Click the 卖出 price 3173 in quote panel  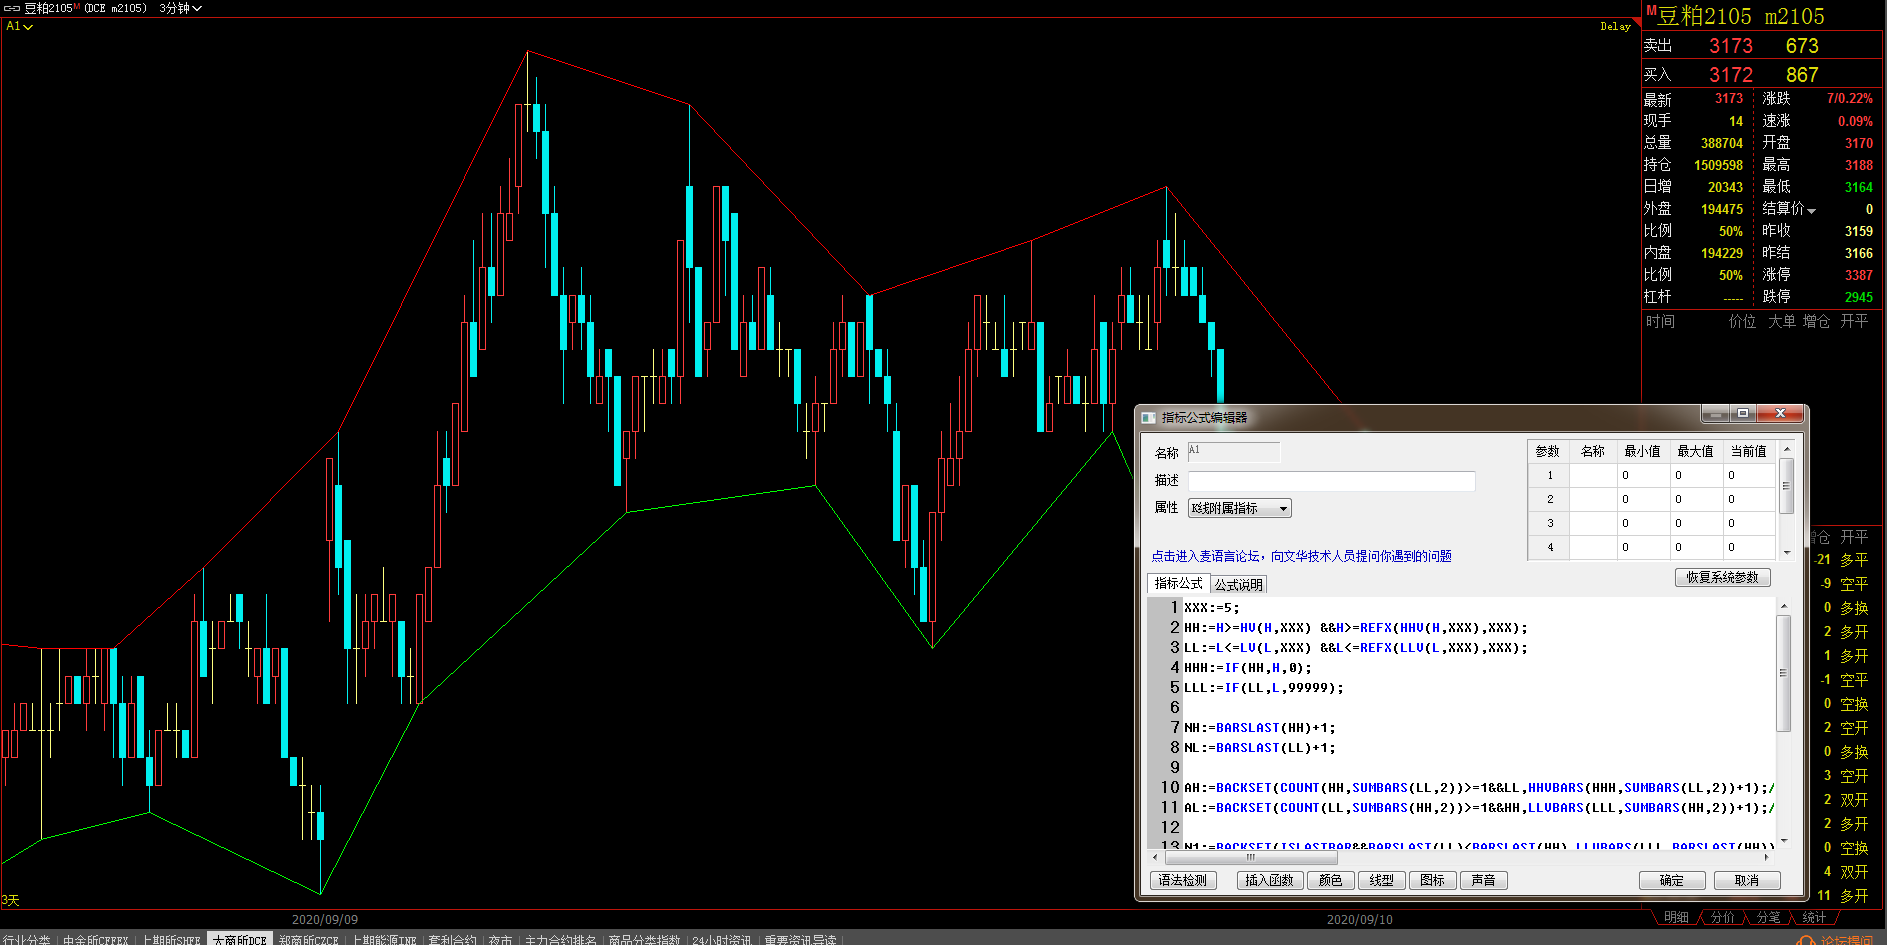[1730, 46]
